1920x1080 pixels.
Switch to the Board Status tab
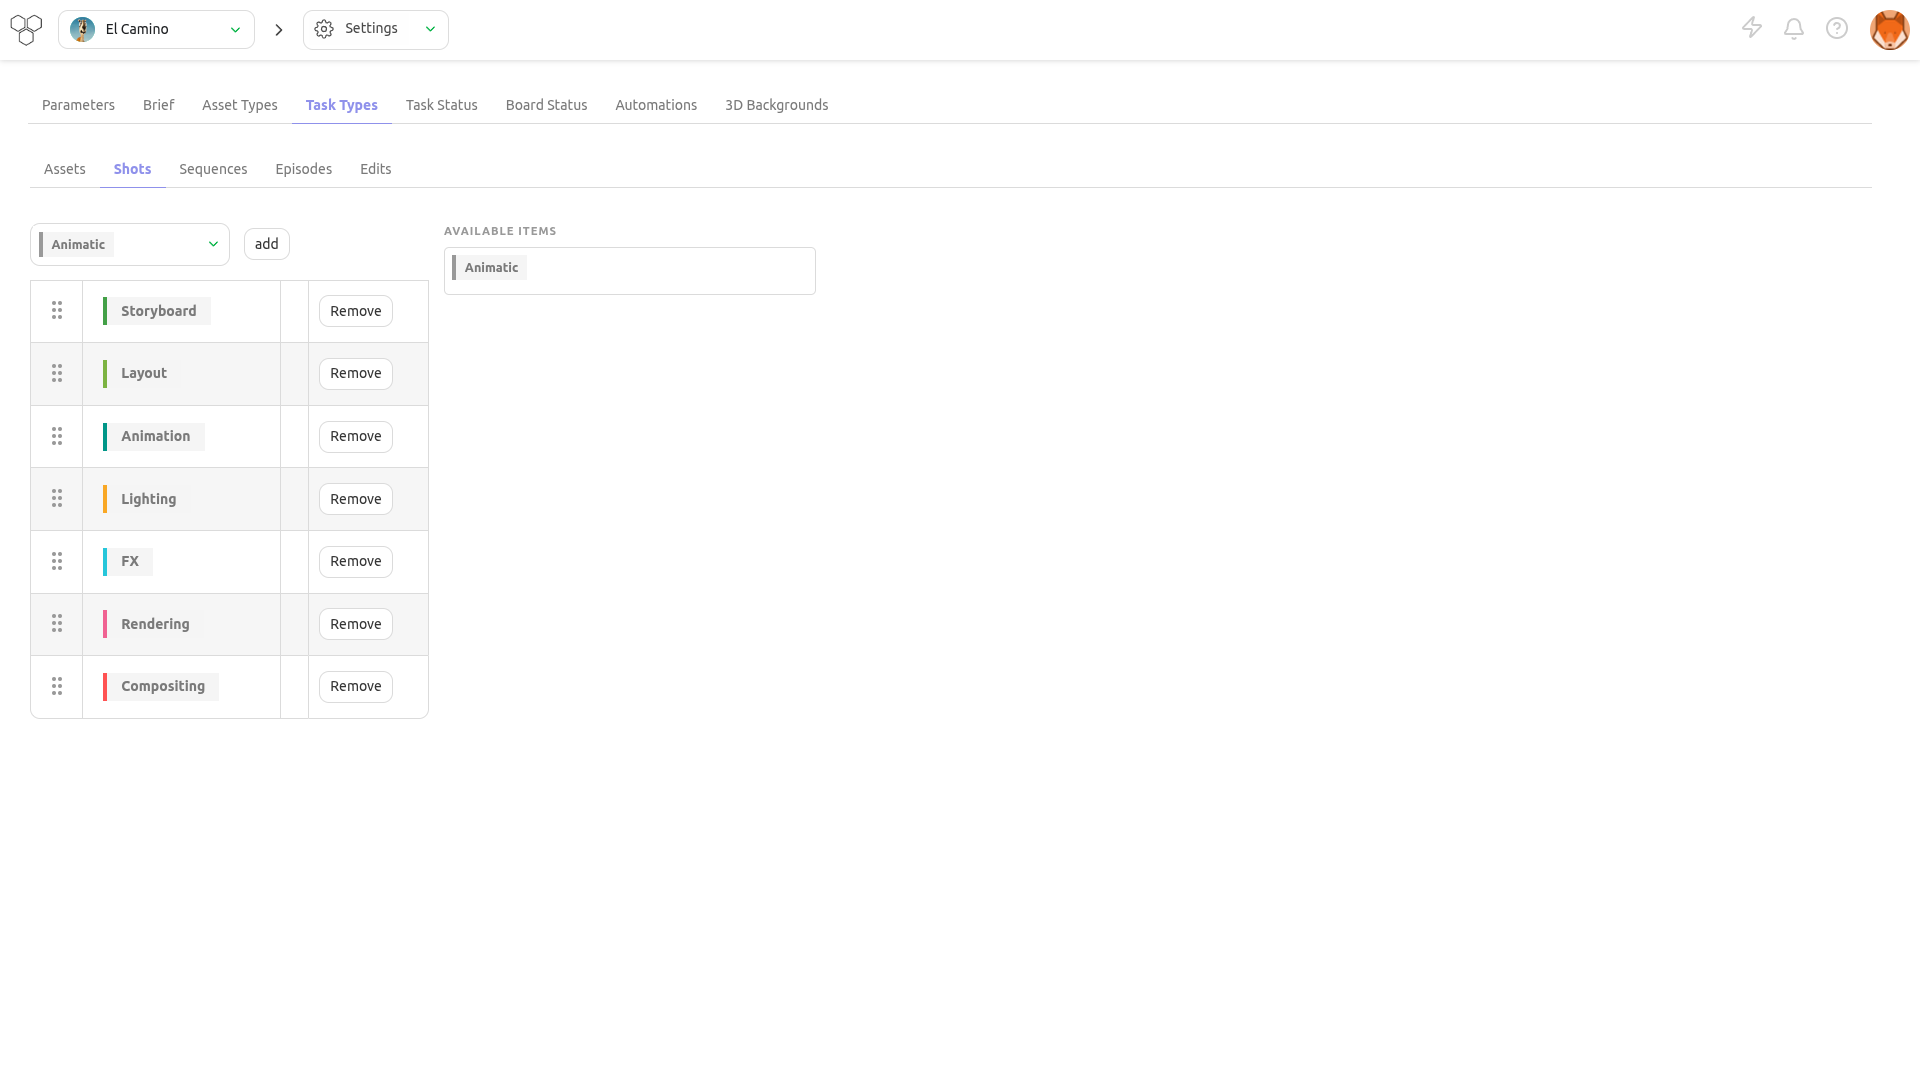click(546, 105)
